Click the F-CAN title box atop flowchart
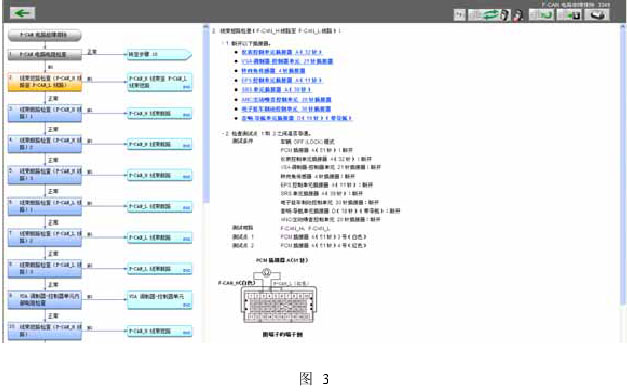This screenshot has height=392, width=627. pos(45,35)
